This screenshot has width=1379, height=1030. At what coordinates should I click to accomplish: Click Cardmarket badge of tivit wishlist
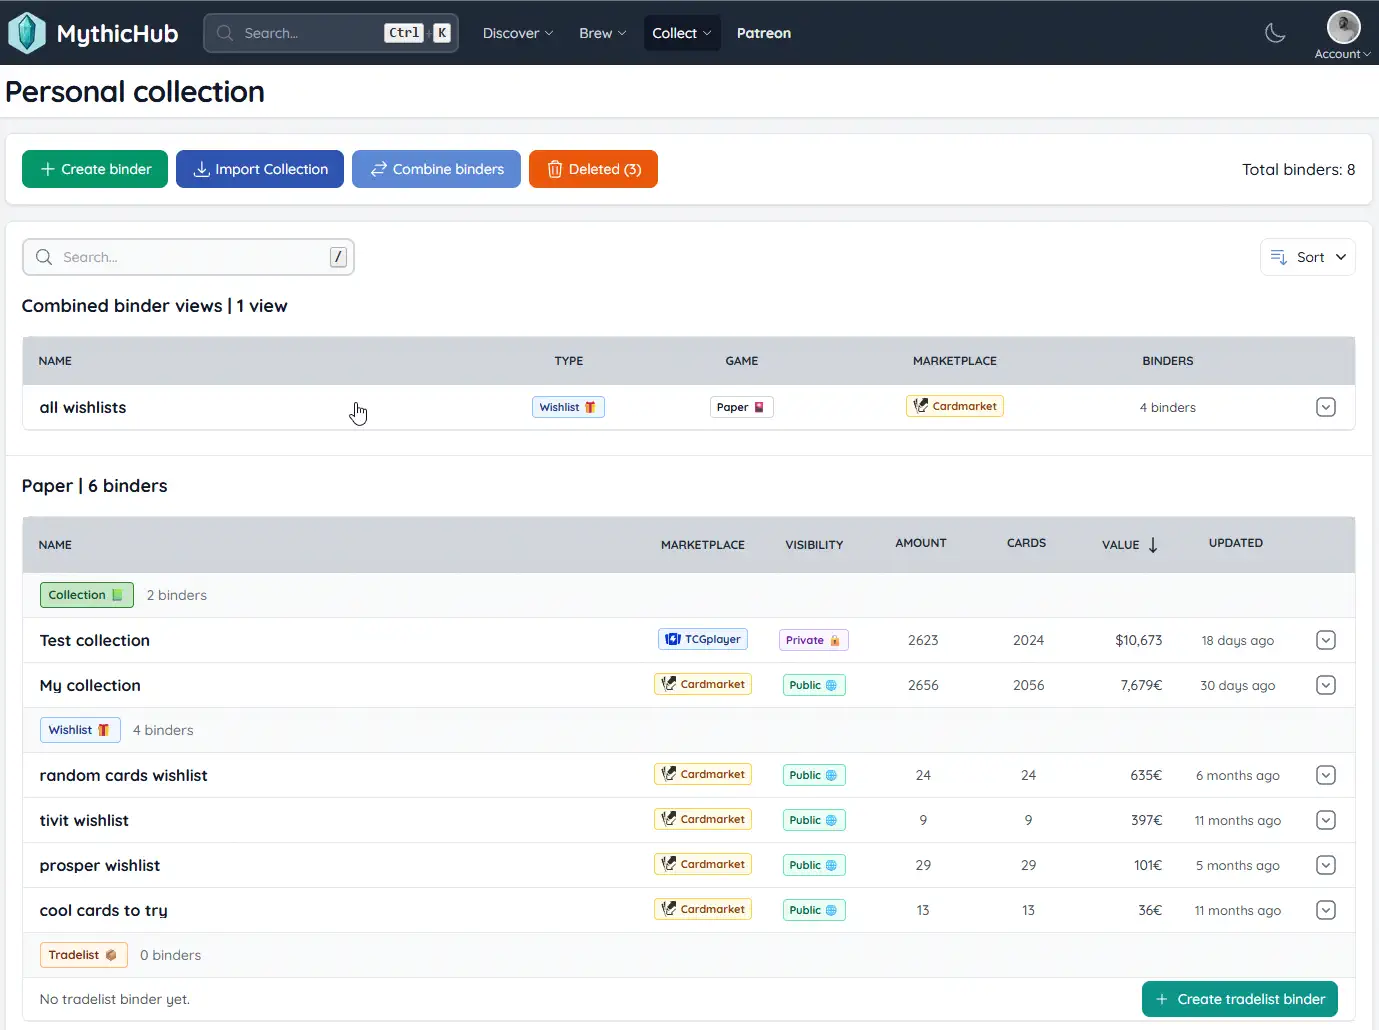click(703, 819)
